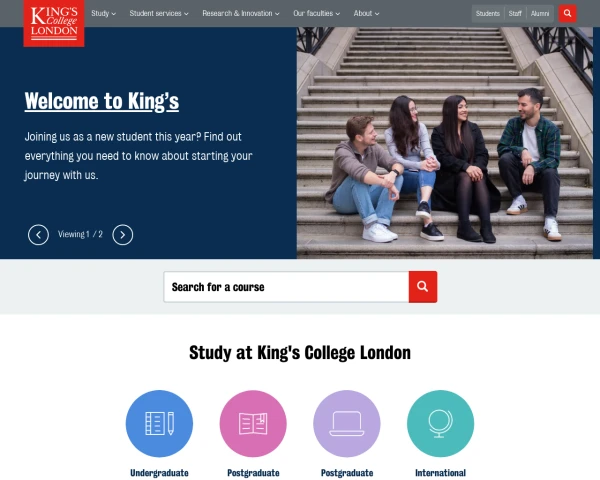Image resolution: width=600 pixels, height=480 pixels.
Task: Go to previous carousel slide arrow
Action: 38,235
